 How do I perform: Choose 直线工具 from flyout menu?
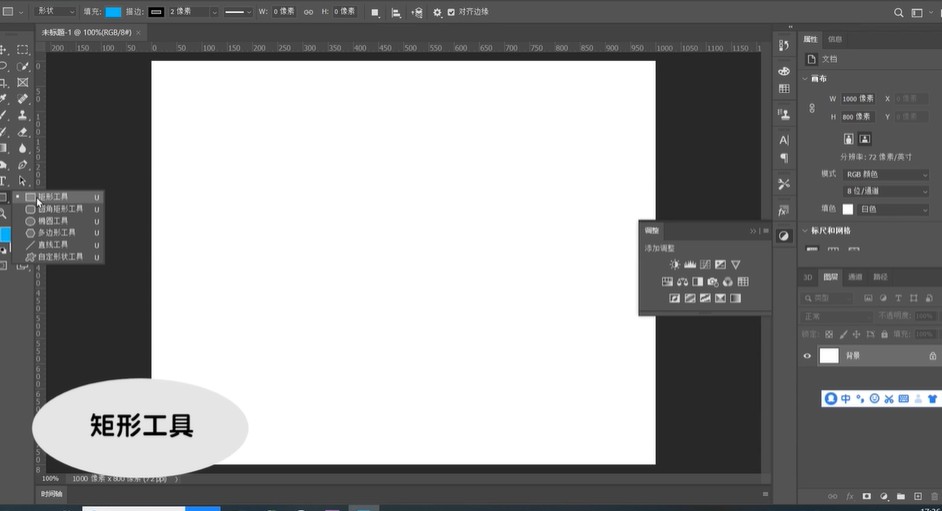coord(58,245)
